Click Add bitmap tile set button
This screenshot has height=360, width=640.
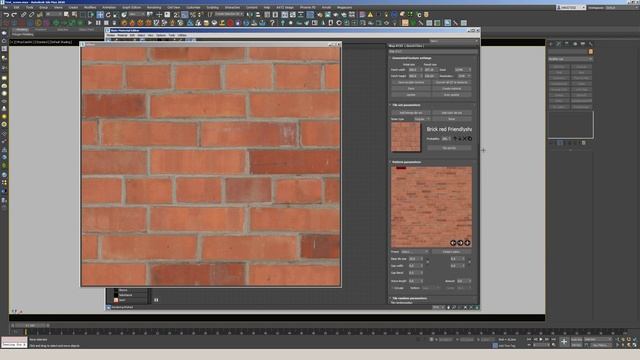coord(411,113)
